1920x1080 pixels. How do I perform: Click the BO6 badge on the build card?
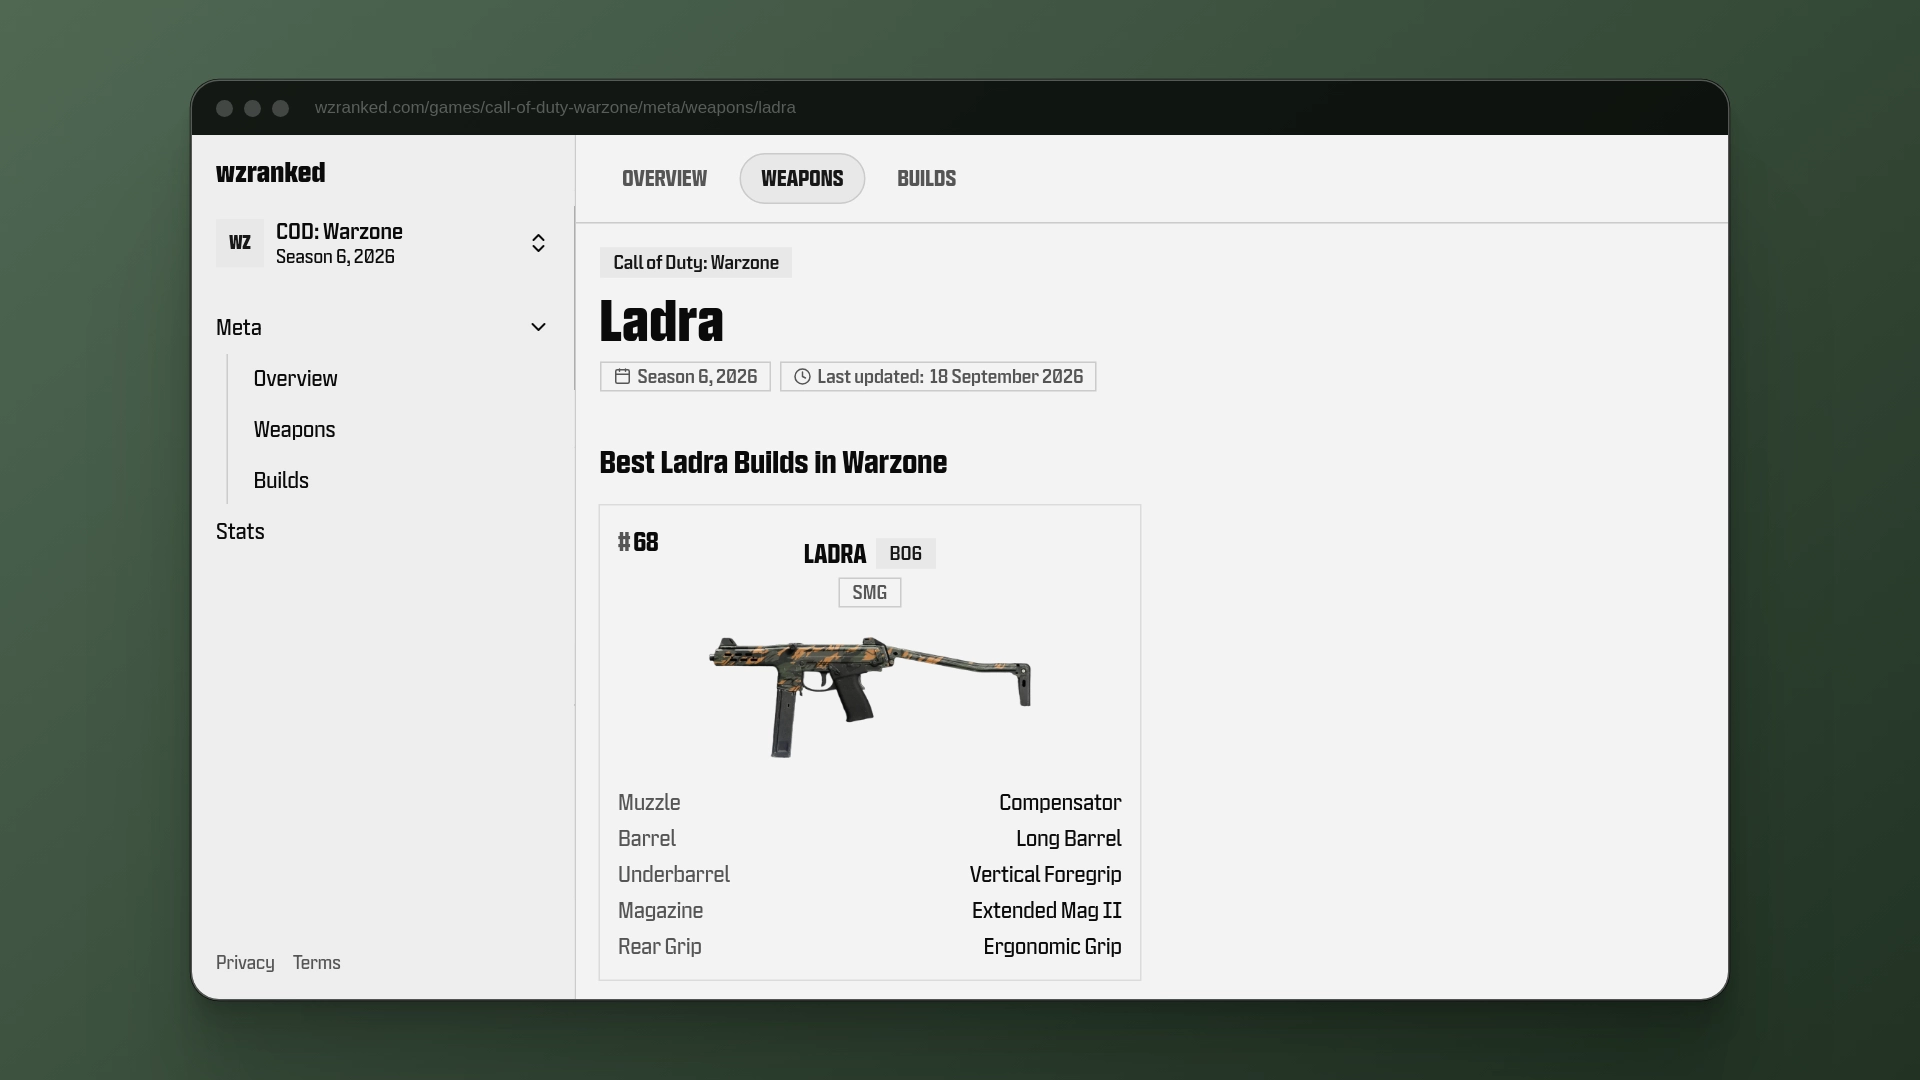point(905,553)
